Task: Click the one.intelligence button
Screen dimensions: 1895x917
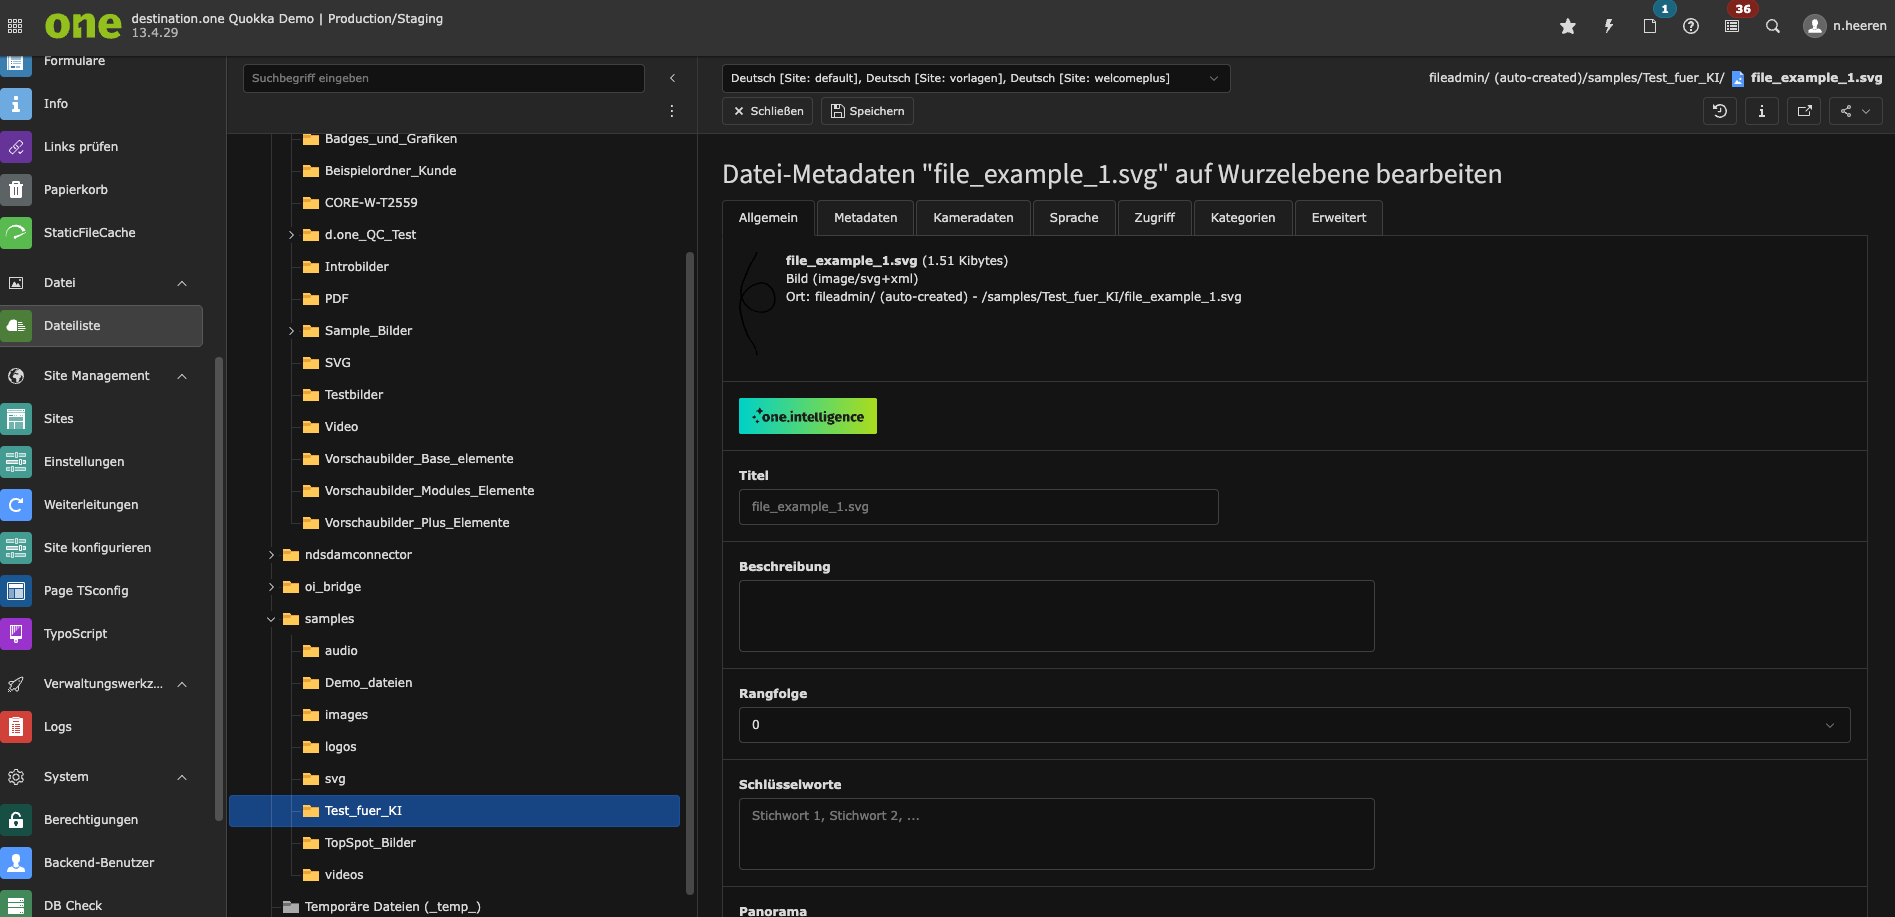Action: [x=808, y=416]
